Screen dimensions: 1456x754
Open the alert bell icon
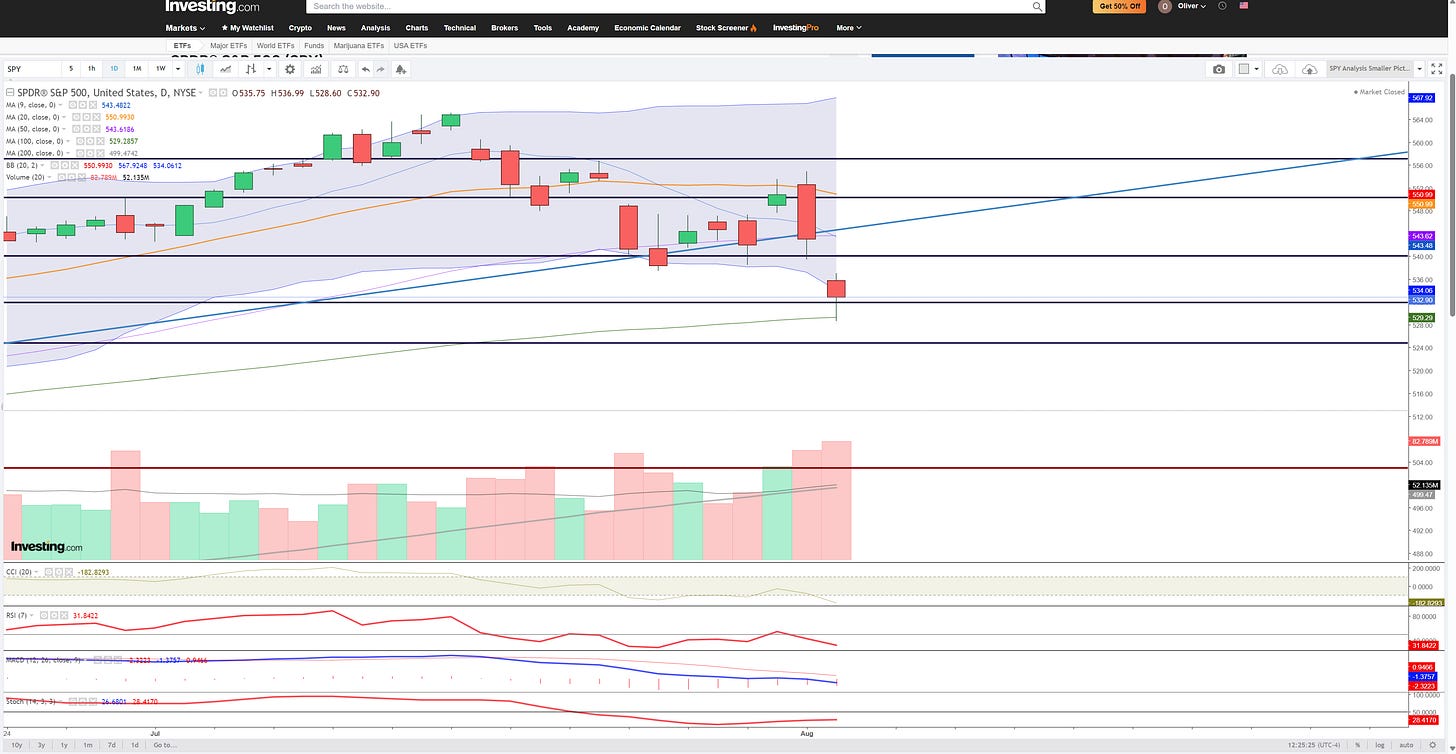click(x=401, y=69)
